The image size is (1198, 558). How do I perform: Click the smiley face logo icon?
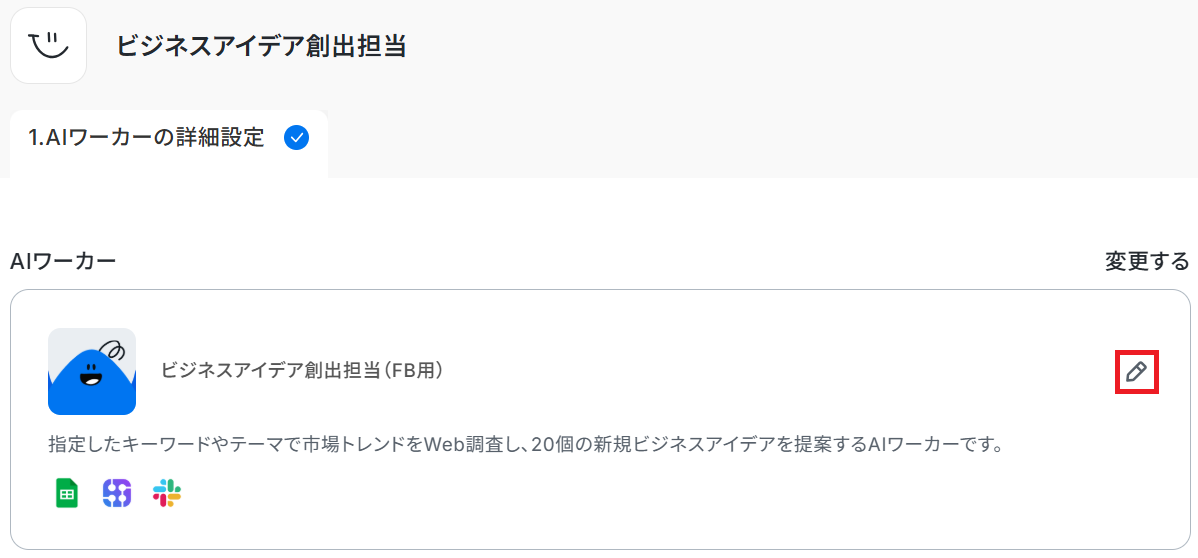48,46
